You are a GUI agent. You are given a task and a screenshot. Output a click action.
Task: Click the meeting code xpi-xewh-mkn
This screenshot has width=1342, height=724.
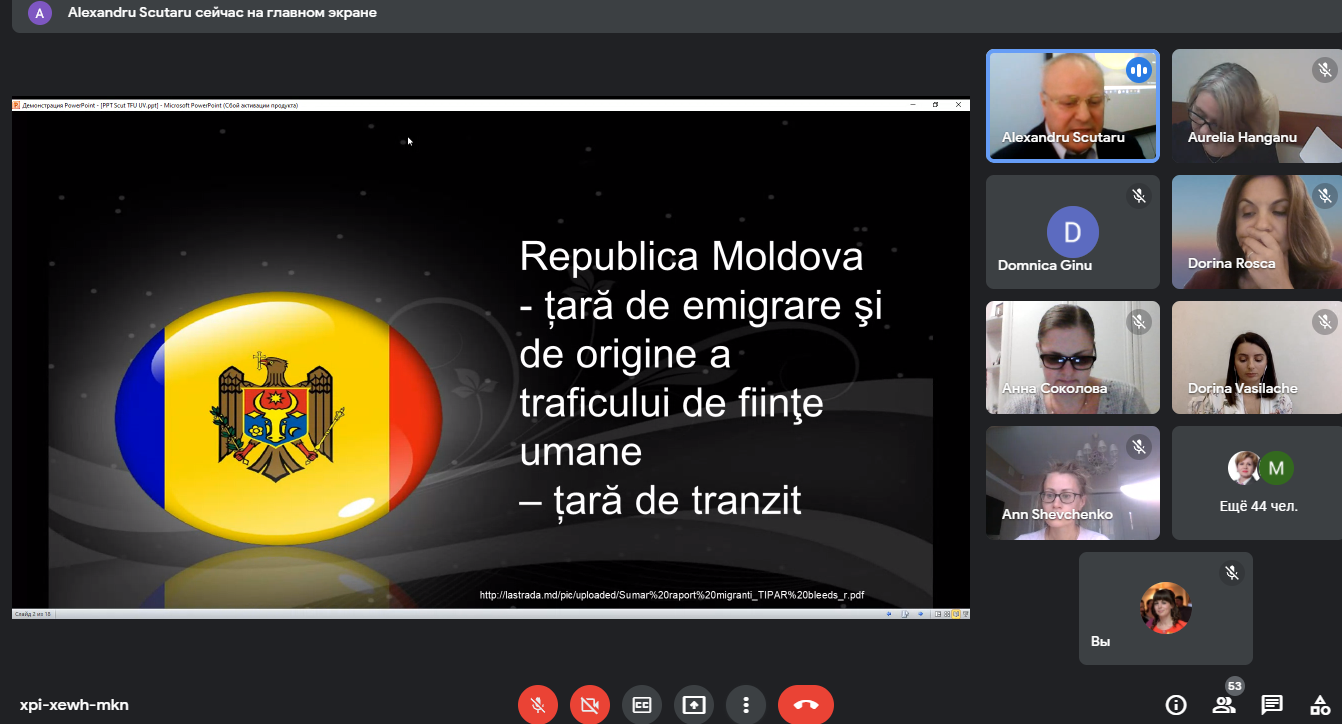point(74,705)
